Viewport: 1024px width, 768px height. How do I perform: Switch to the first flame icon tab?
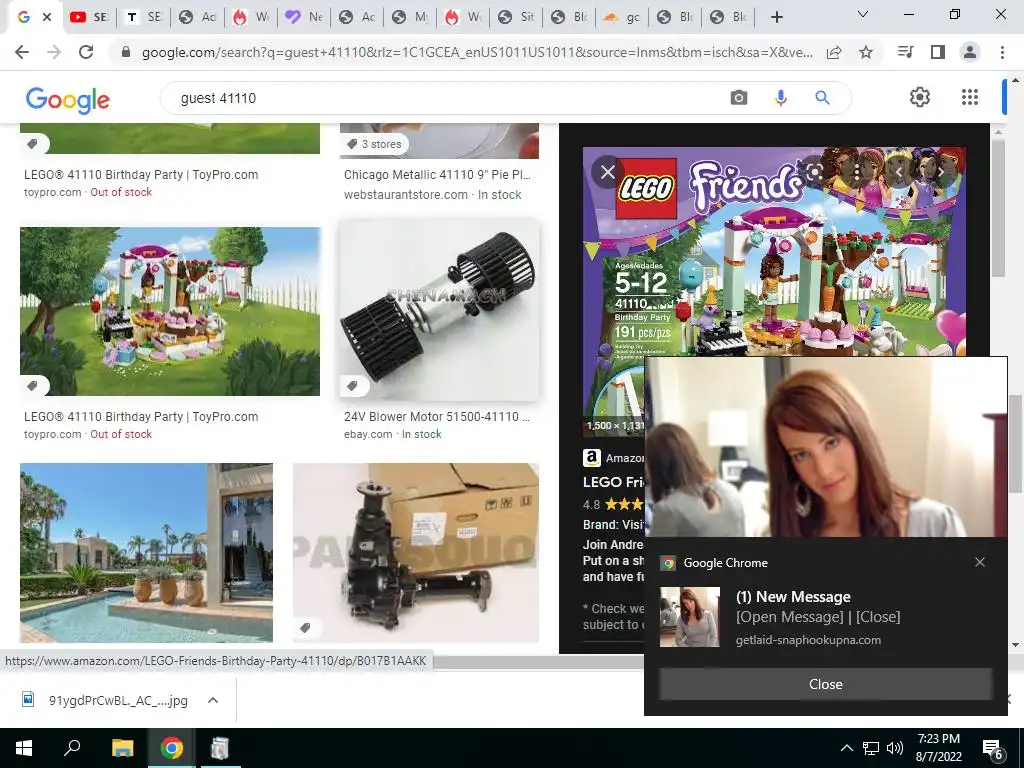click(x=250, y=17)
